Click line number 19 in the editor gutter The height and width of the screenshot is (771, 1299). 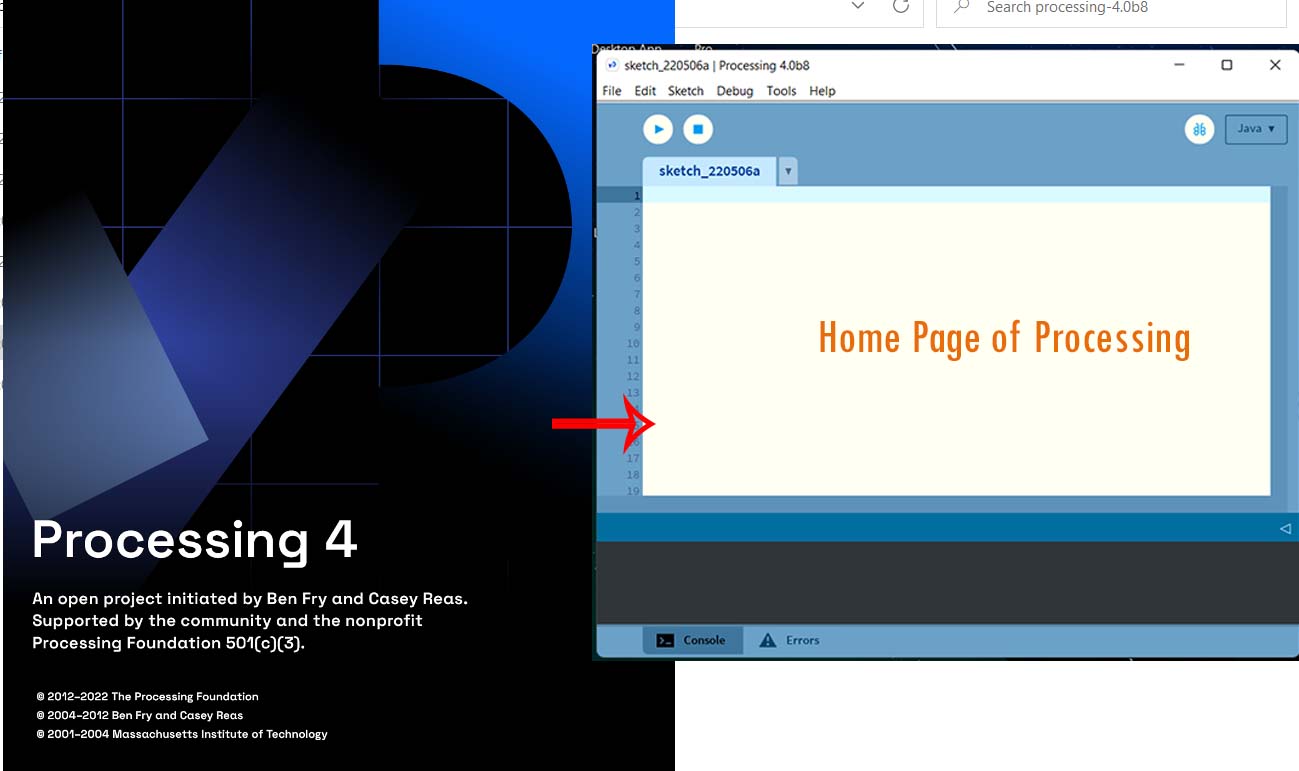pyautogui.click(x=633, y=491)
